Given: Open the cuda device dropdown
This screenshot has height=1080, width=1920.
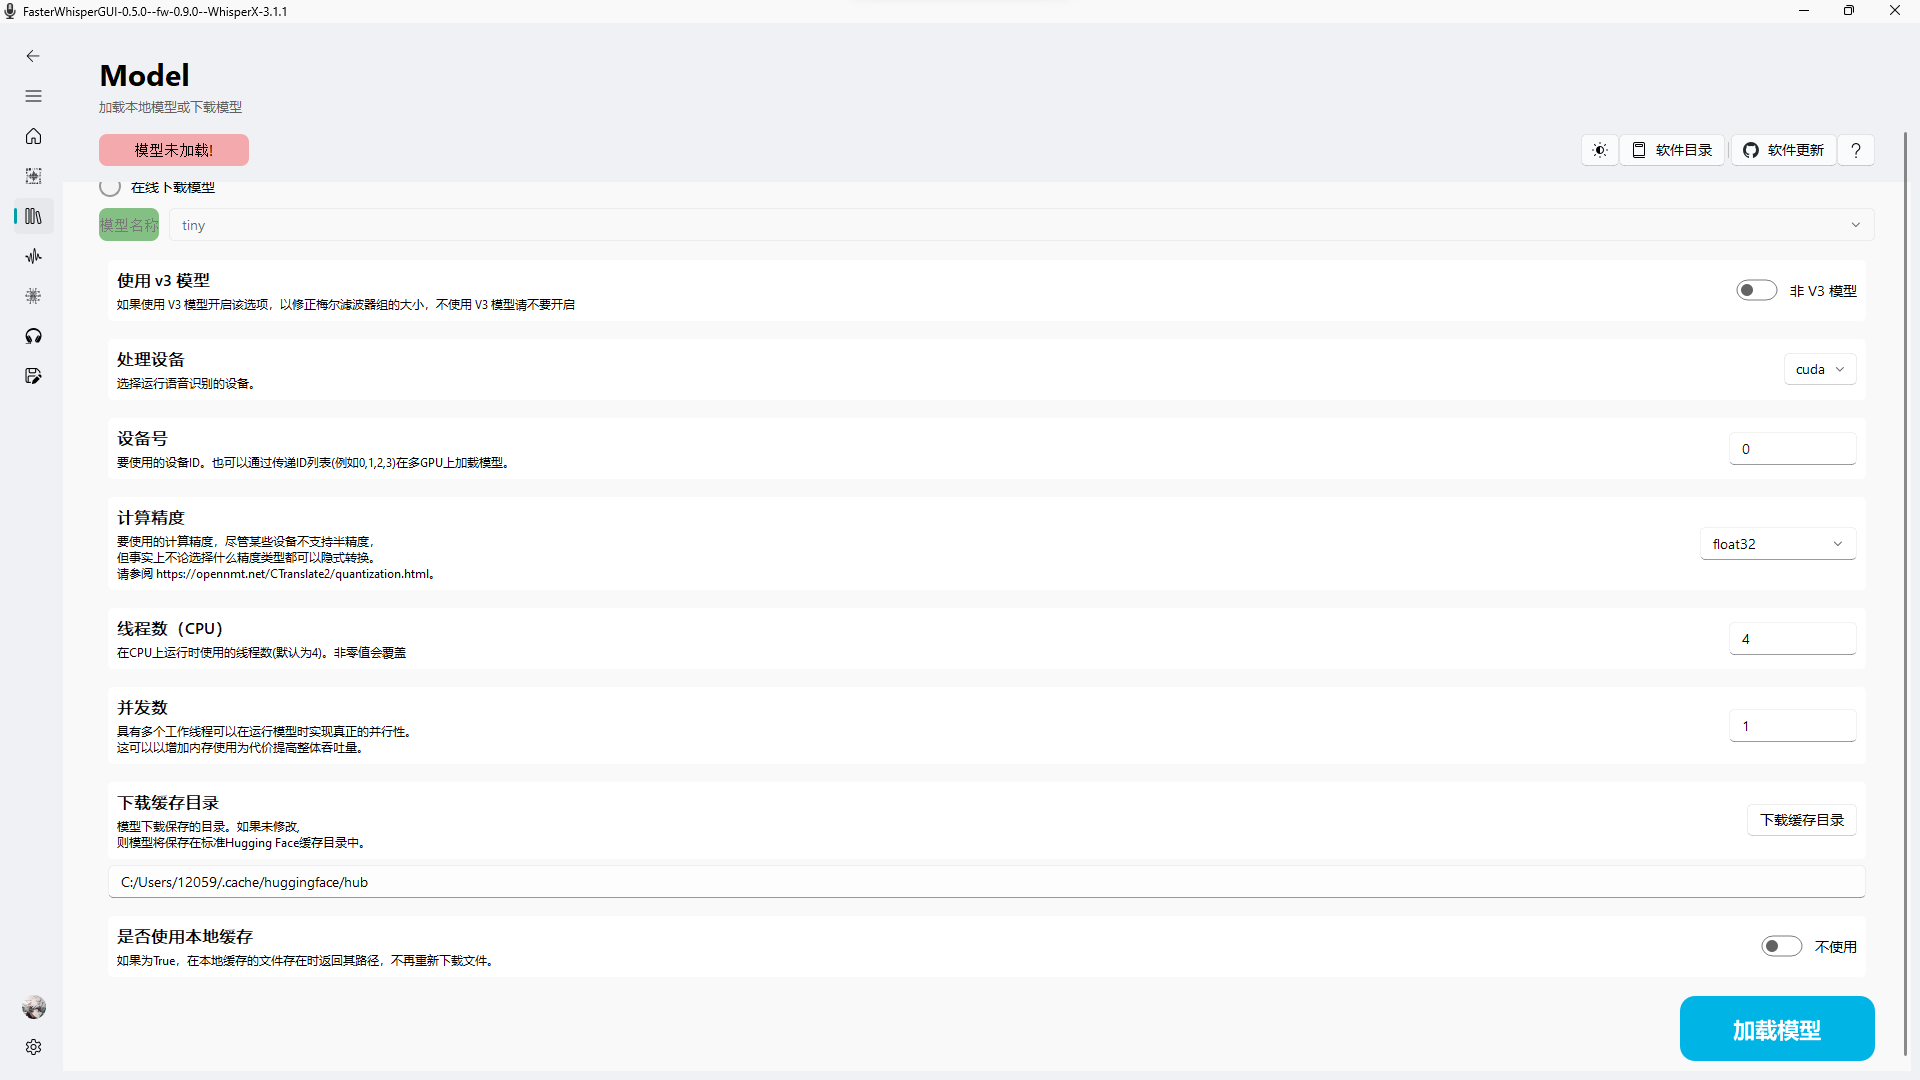Looking at the screenshot, I should (x=1820, y=369).
